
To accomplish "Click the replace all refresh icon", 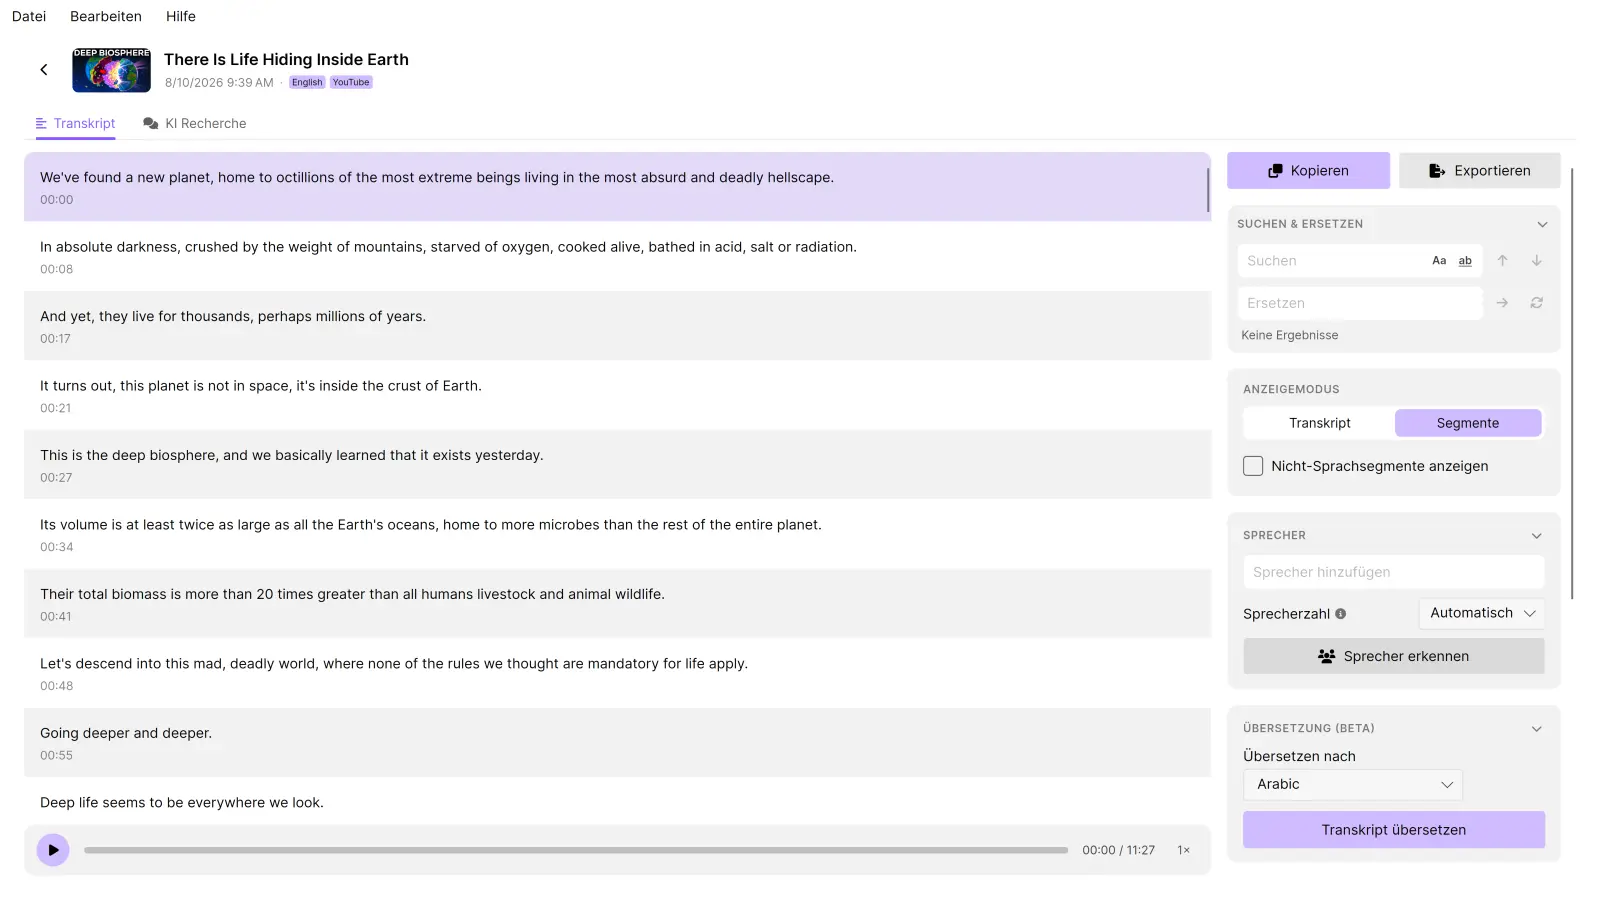I will point(1537,303).
